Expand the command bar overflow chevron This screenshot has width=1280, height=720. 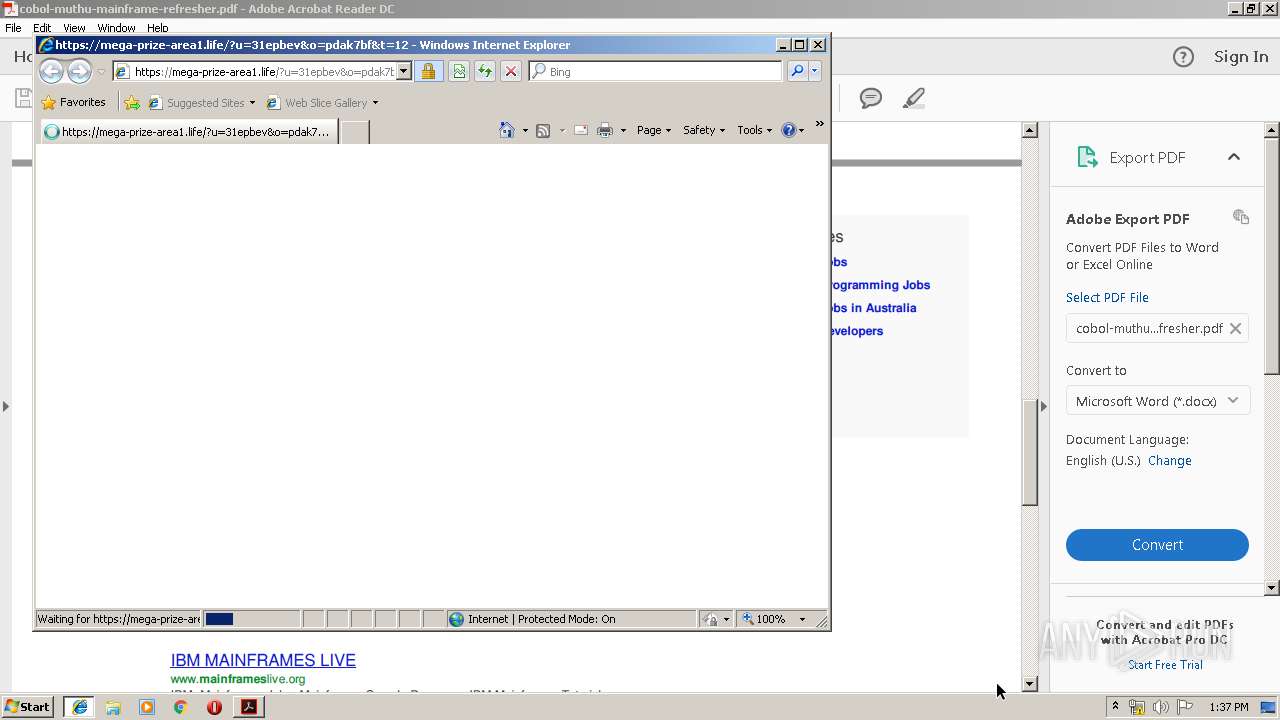819,124
